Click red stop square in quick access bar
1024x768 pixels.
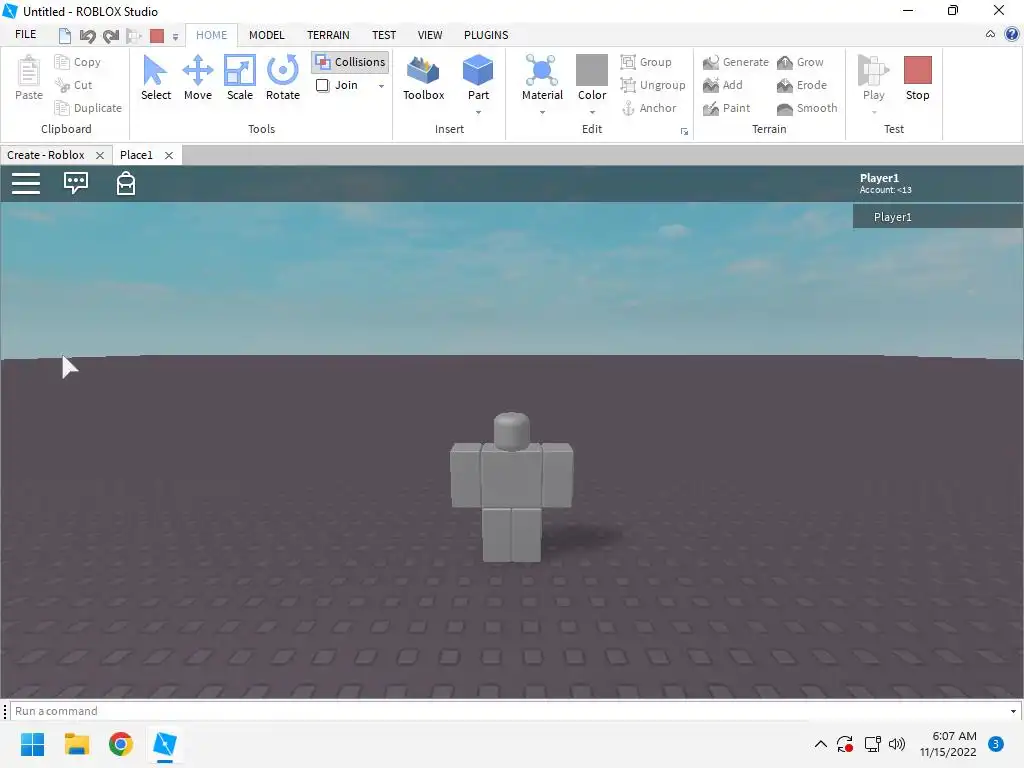157,36
